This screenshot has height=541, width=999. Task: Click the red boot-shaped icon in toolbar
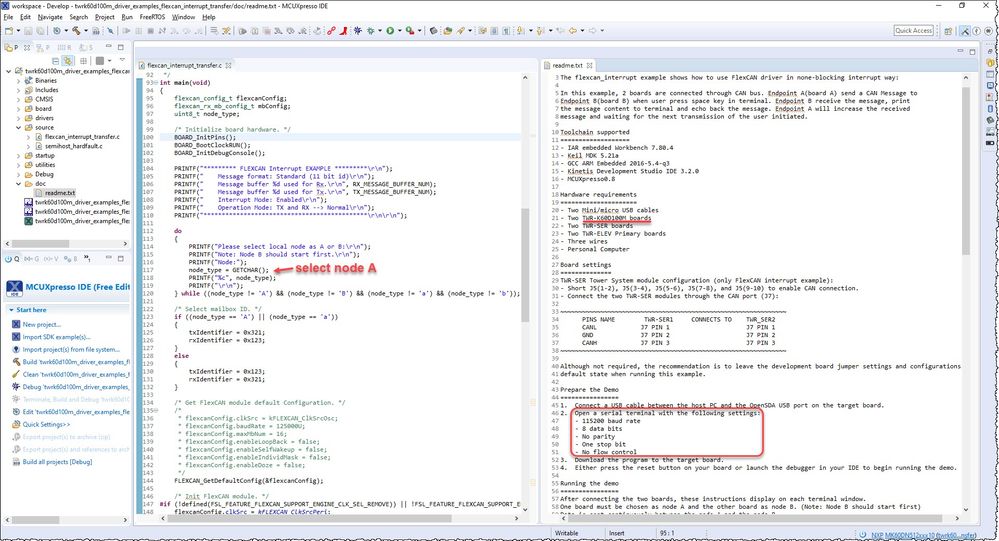344,31
